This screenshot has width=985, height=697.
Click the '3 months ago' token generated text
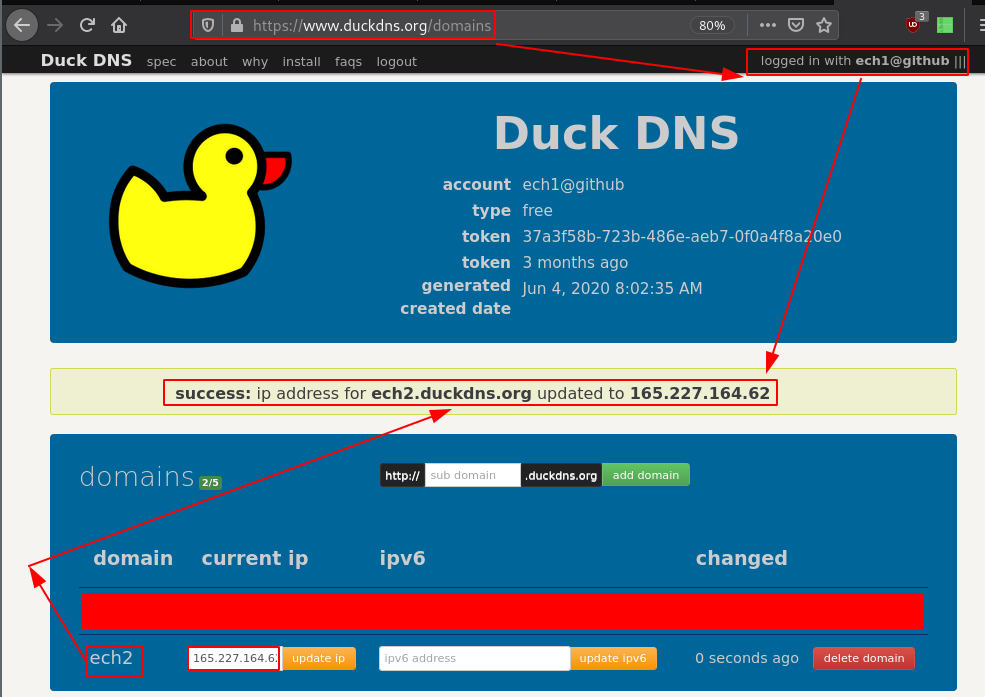click(x=575, y=262)
